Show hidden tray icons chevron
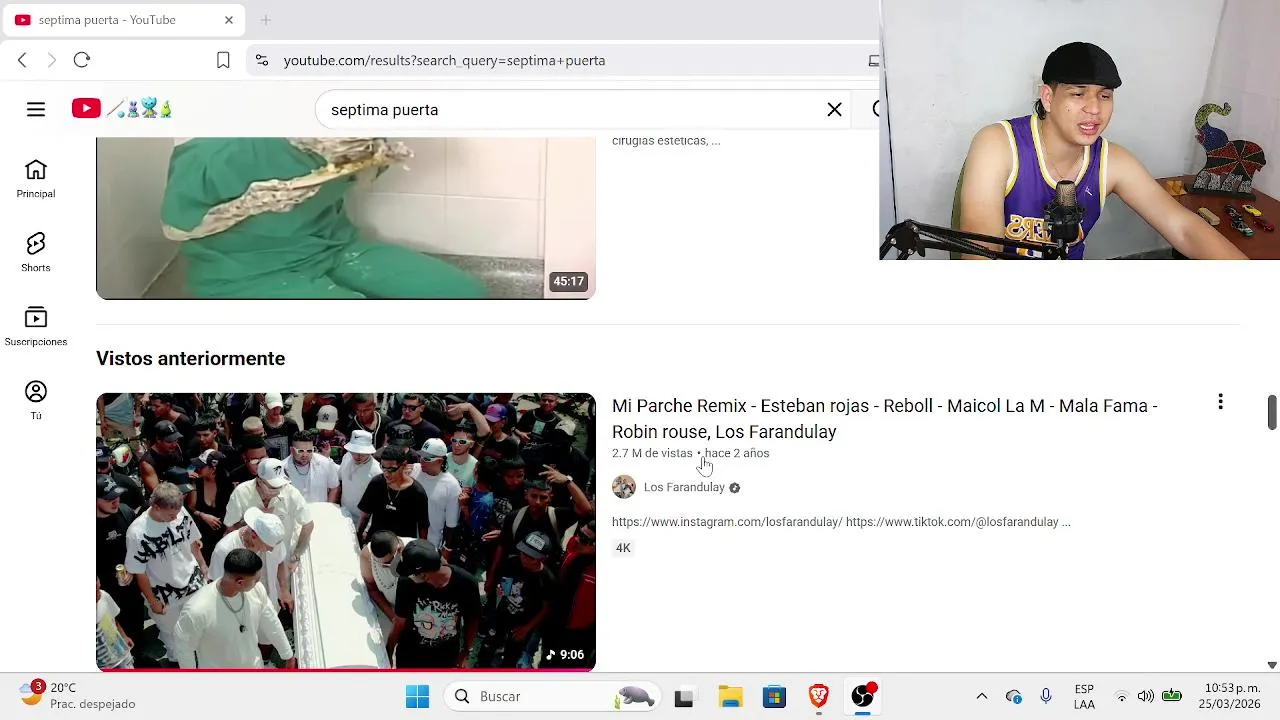This screenshot has width=1280, height=720. (982, 696)
